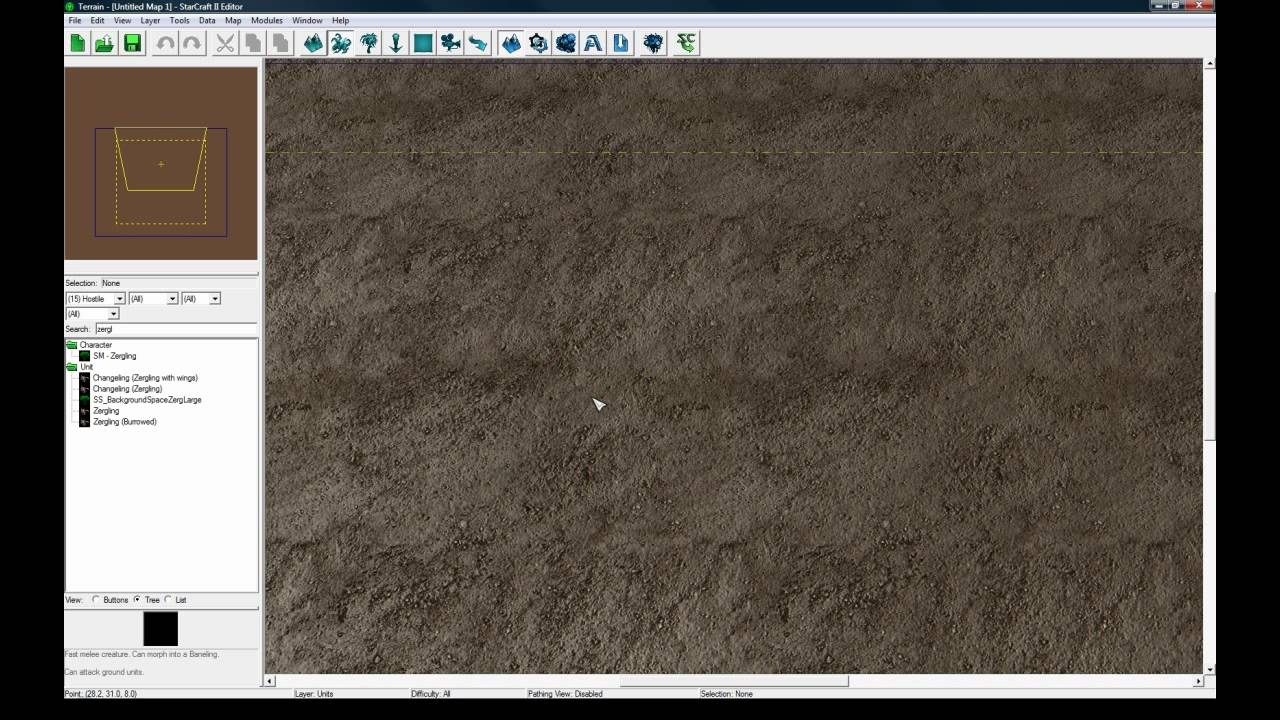Screen dimensions: 1280x720
Task: Select the Cameras layer icon
Action: click(450, 43)
